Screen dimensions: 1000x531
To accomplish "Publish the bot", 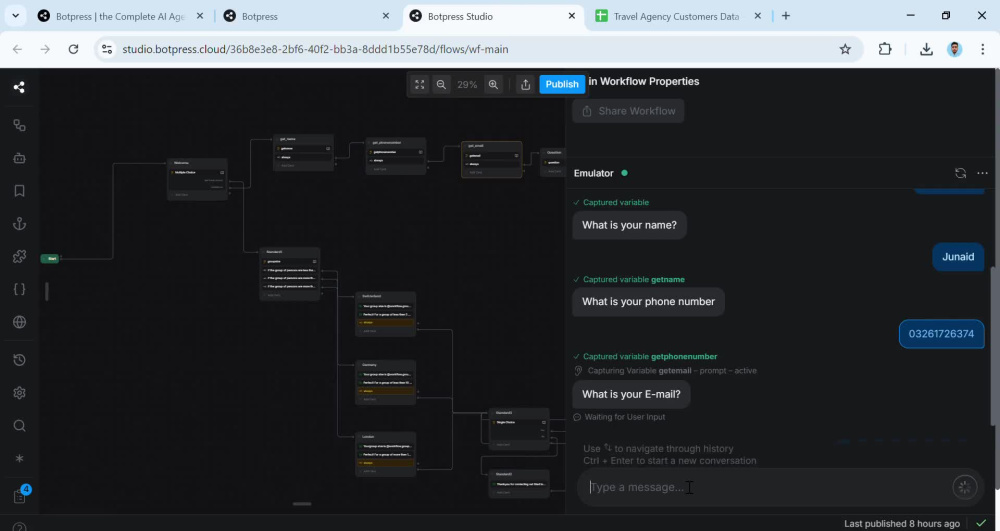I will 562,84.
